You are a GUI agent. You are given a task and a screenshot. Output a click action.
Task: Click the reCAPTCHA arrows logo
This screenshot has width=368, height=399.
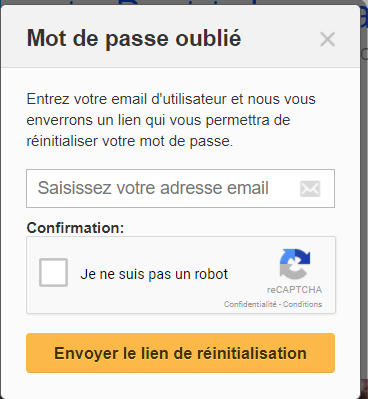(295, 264)
